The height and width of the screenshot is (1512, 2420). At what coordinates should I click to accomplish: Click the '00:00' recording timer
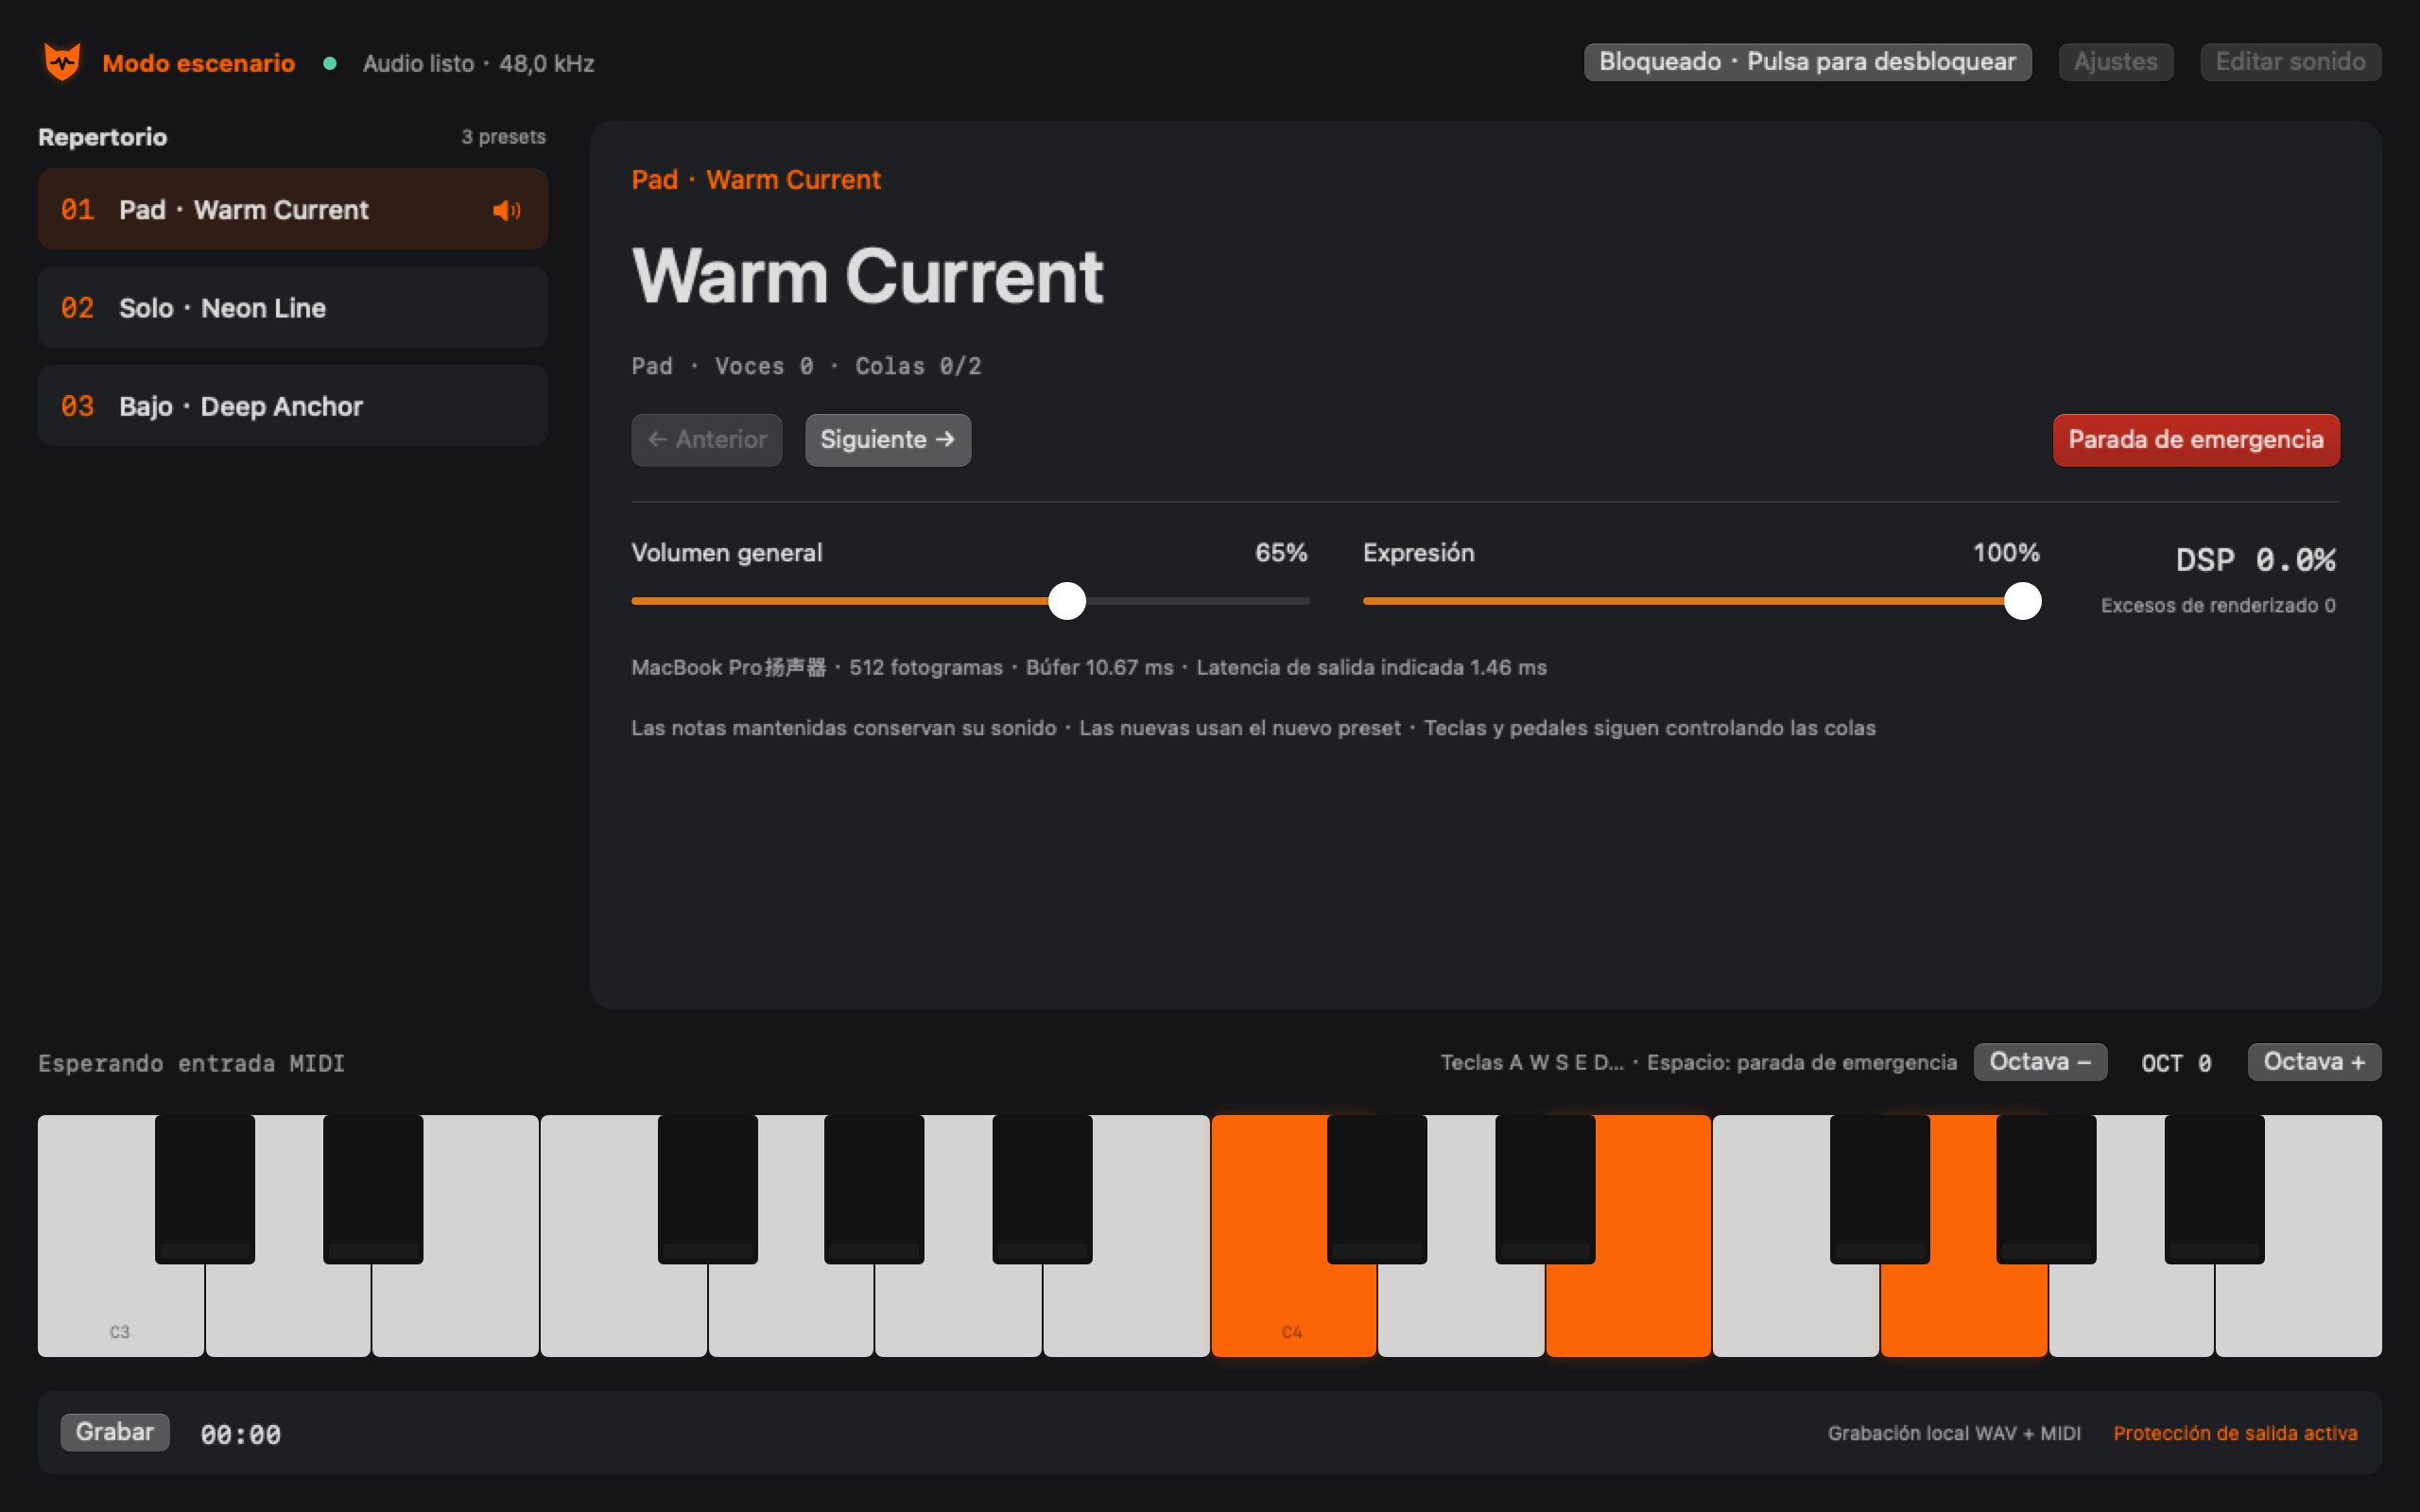(x=240, y=1435)
